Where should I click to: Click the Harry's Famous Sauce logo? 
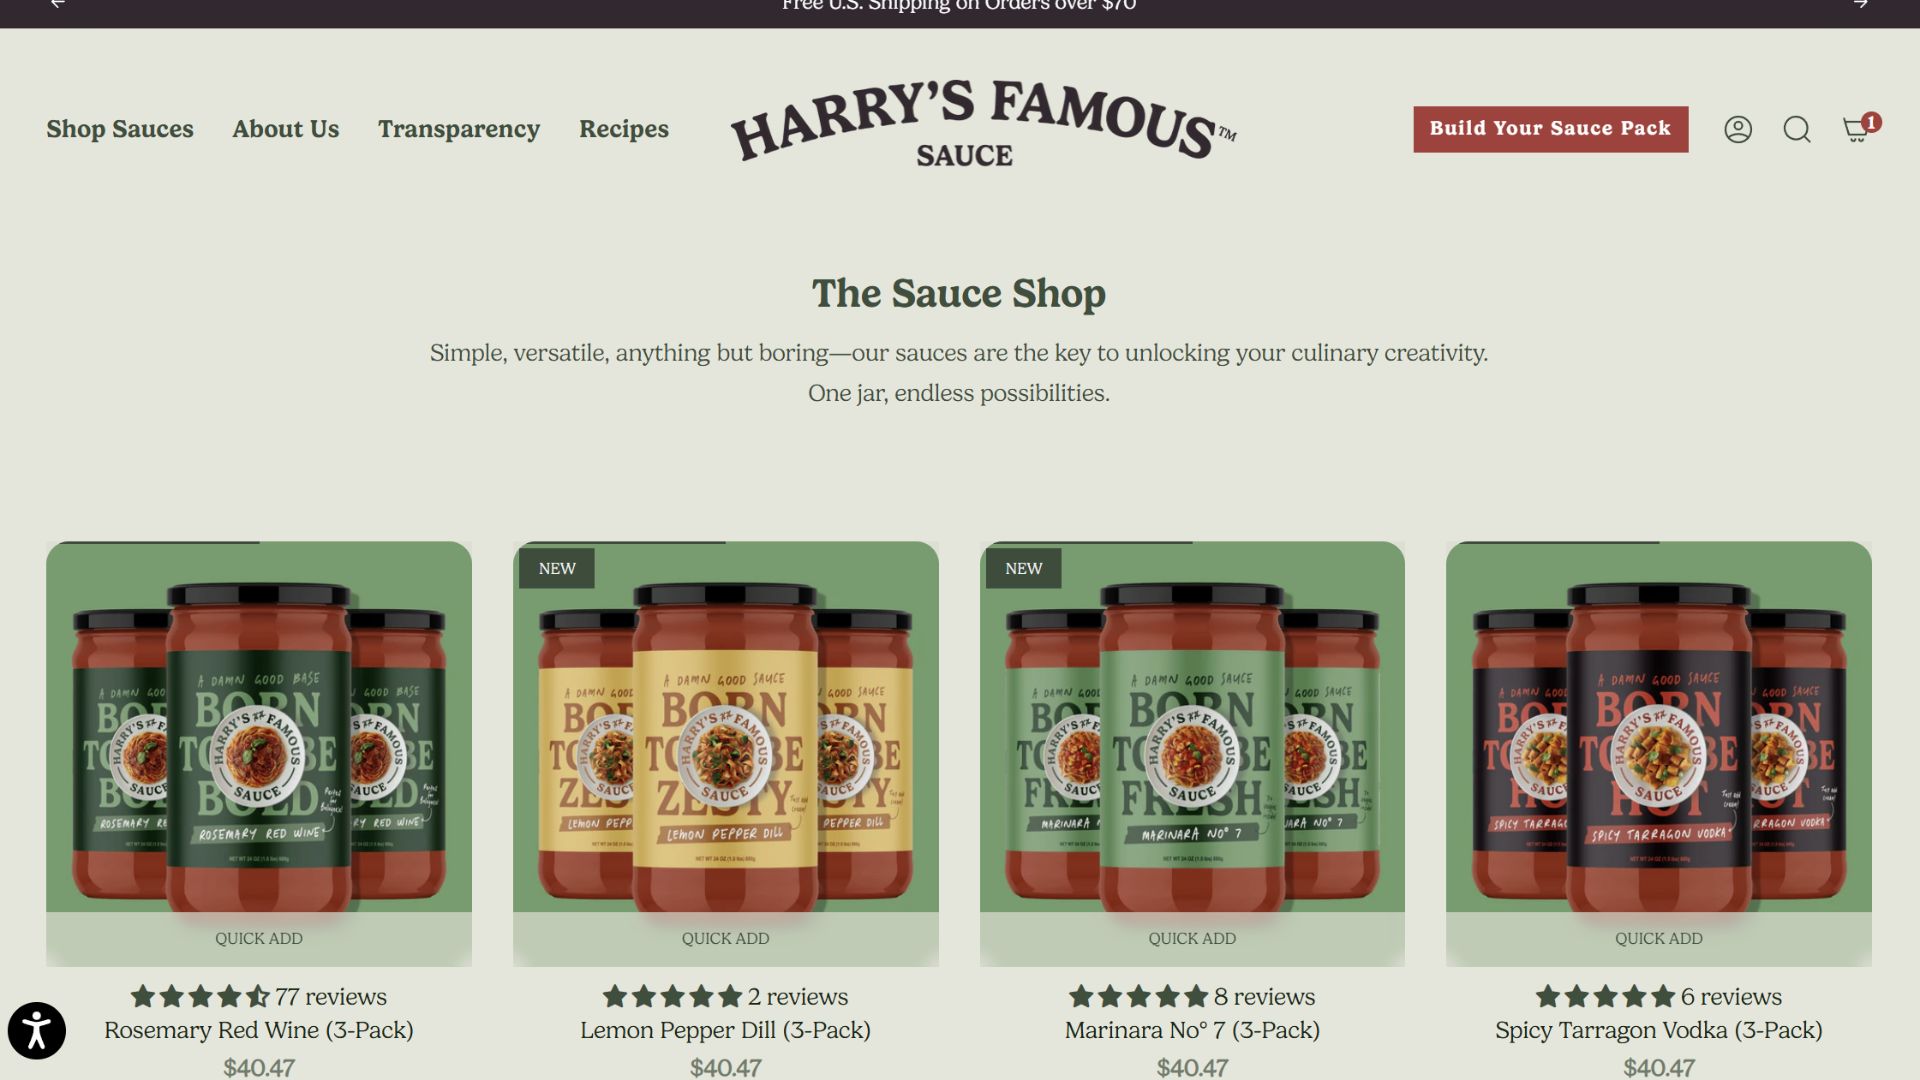pos(983,122)
